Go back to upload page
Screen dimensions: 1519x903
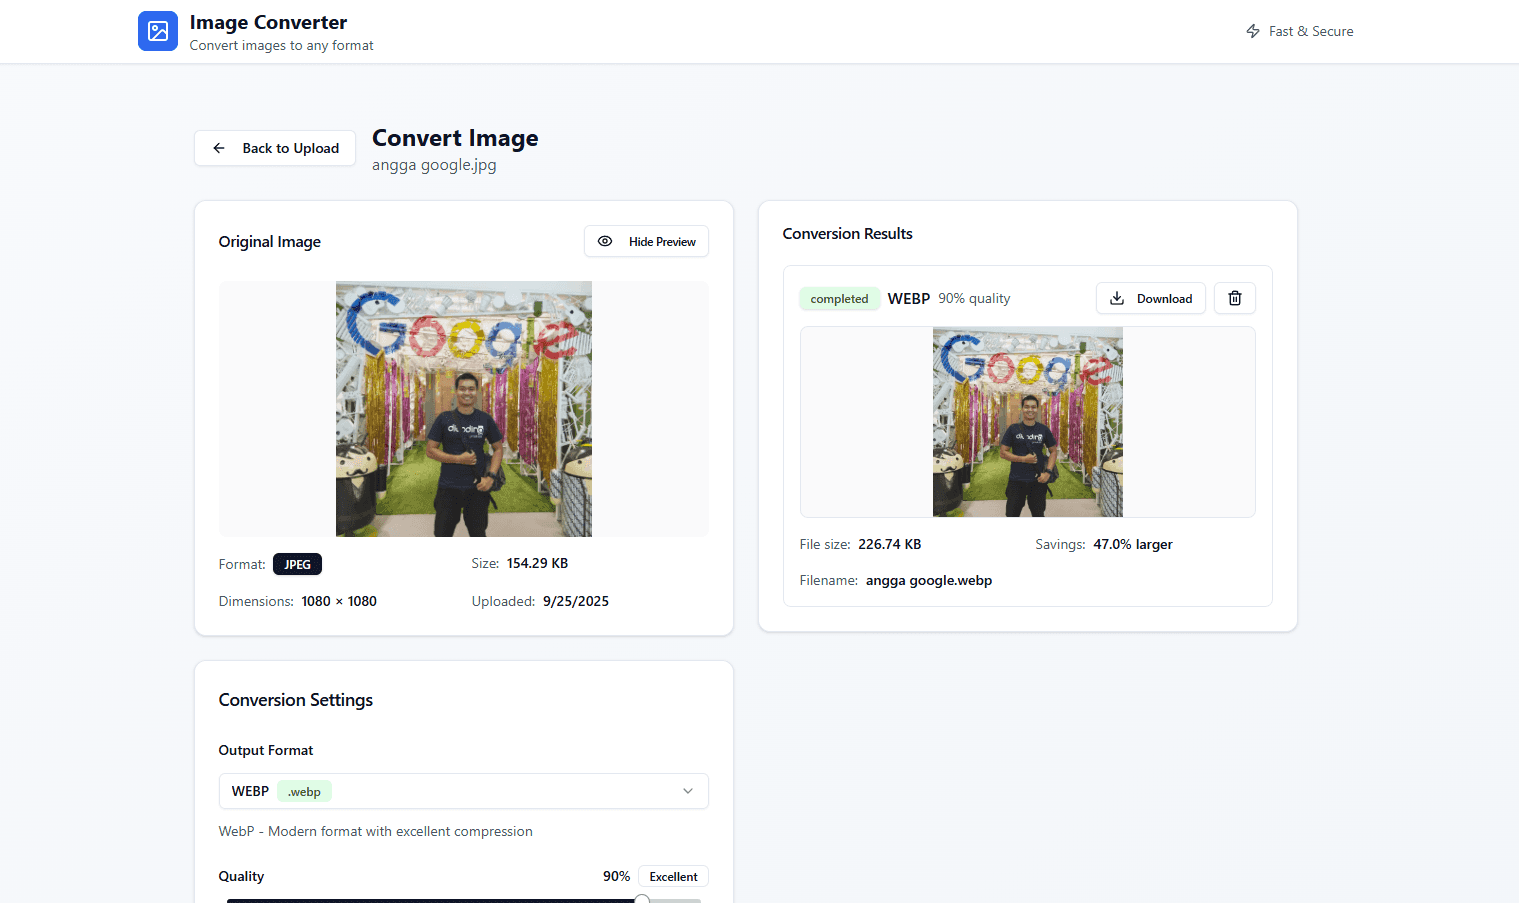(275, 148)
